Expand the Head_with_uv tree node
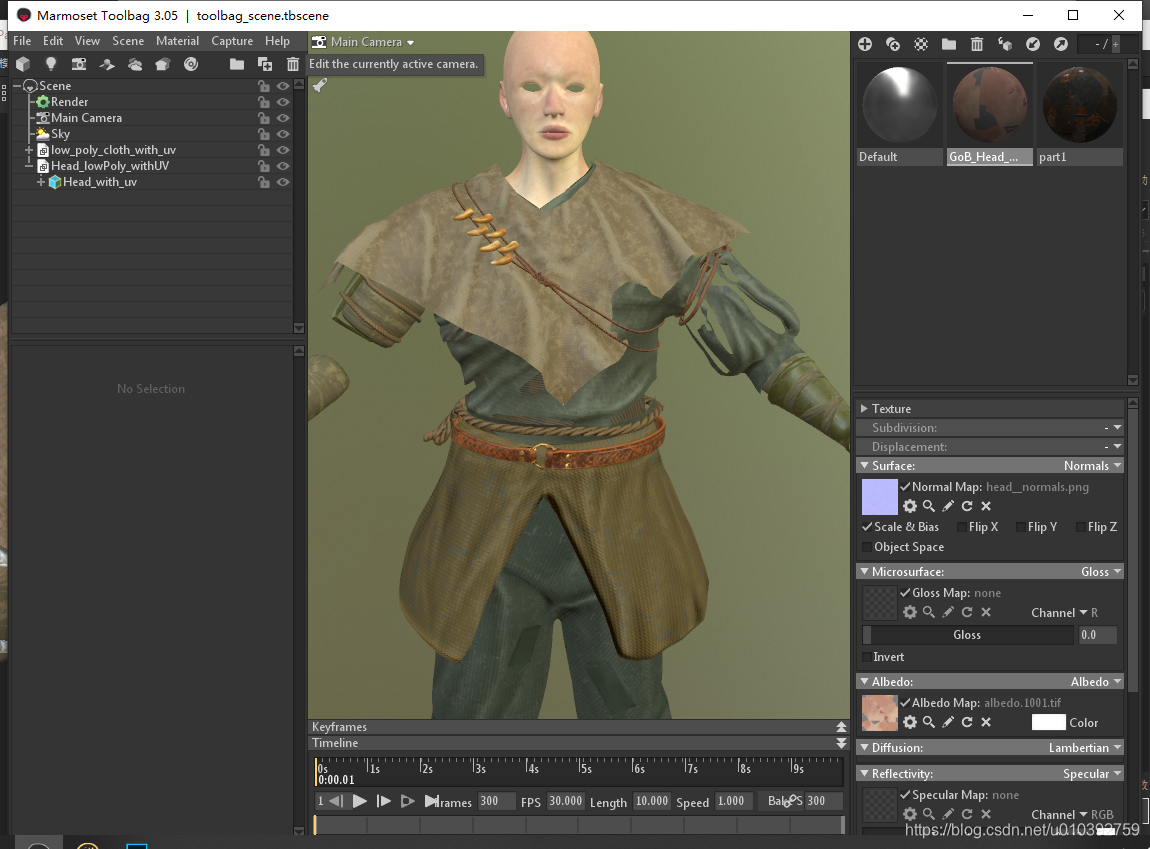 pyautogui.click(x=41, y=183)
